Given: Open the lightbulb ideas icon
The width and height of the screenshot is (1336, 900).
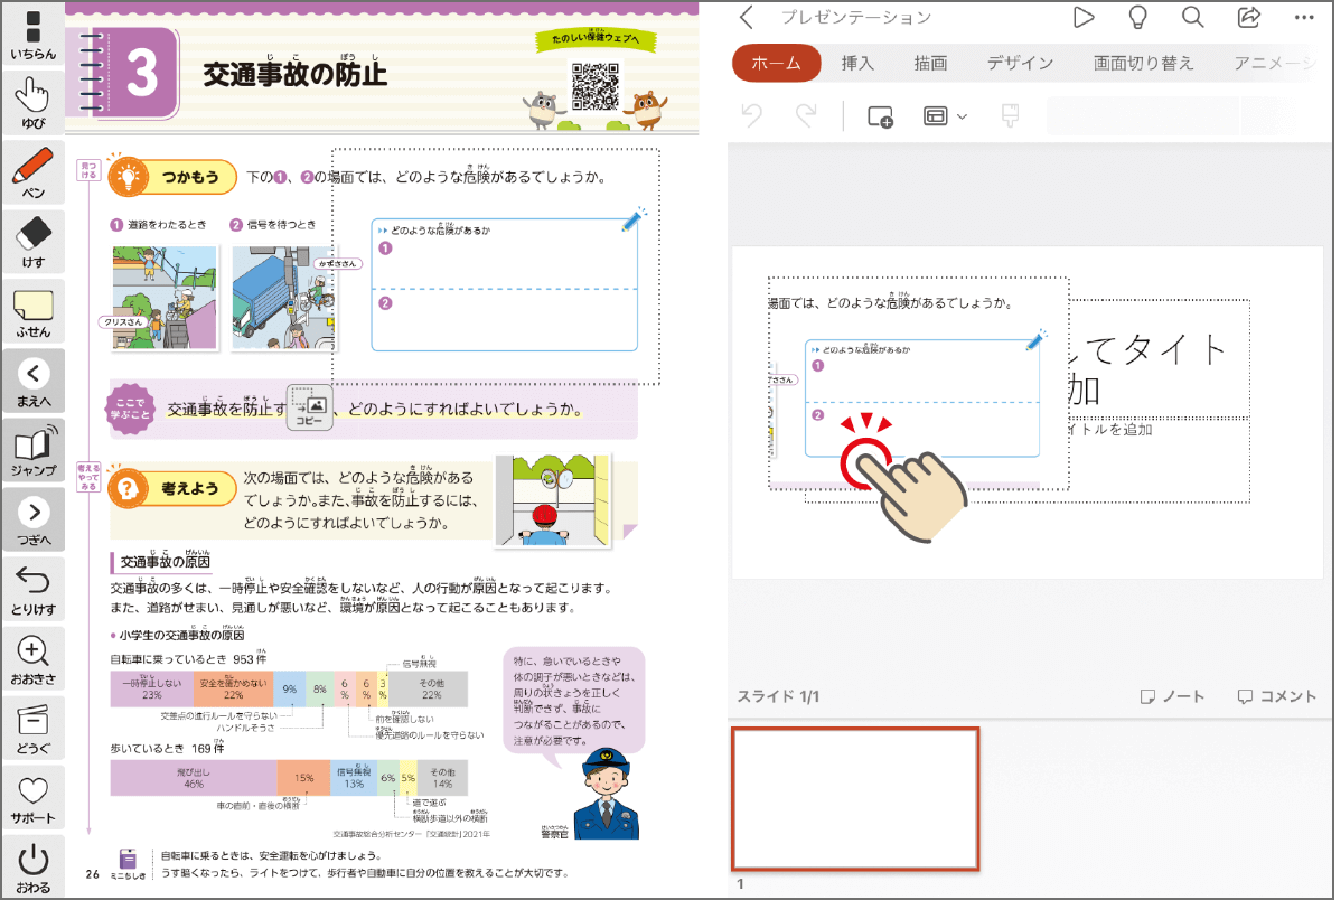Looking at the screenshot, I should click(x=1137, y=17).
